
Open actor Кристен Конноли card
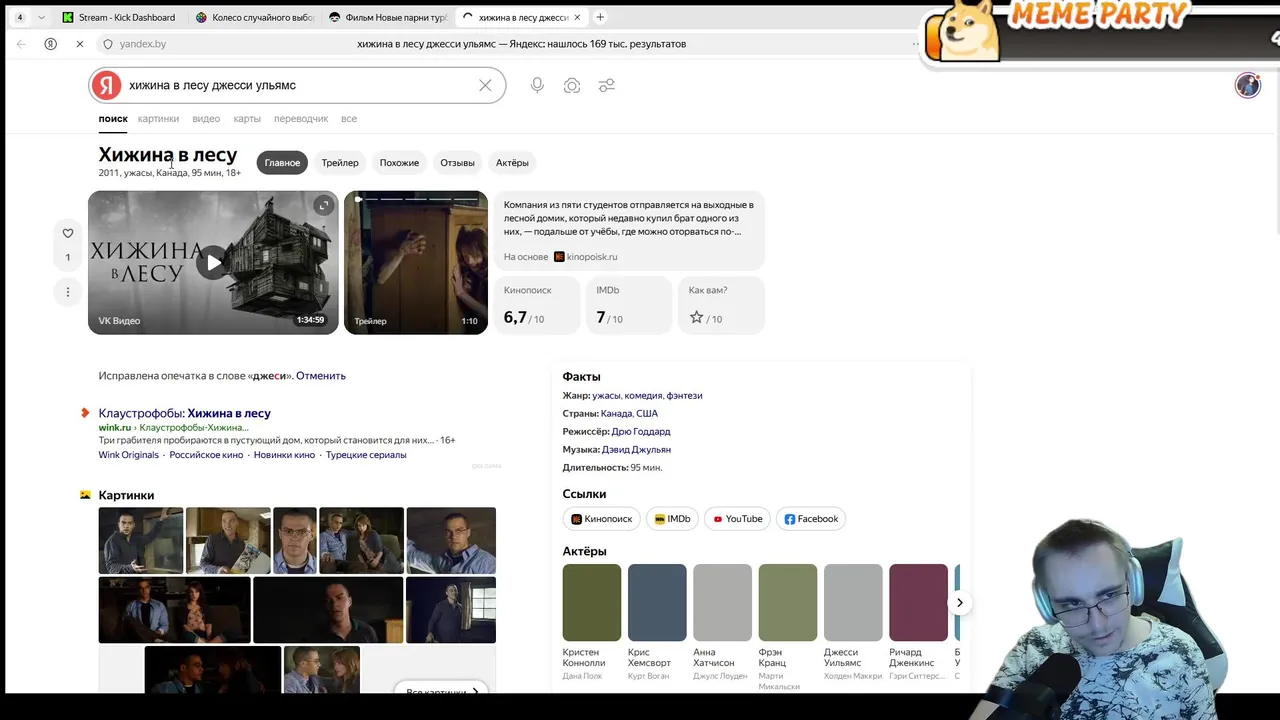[591, 622]
